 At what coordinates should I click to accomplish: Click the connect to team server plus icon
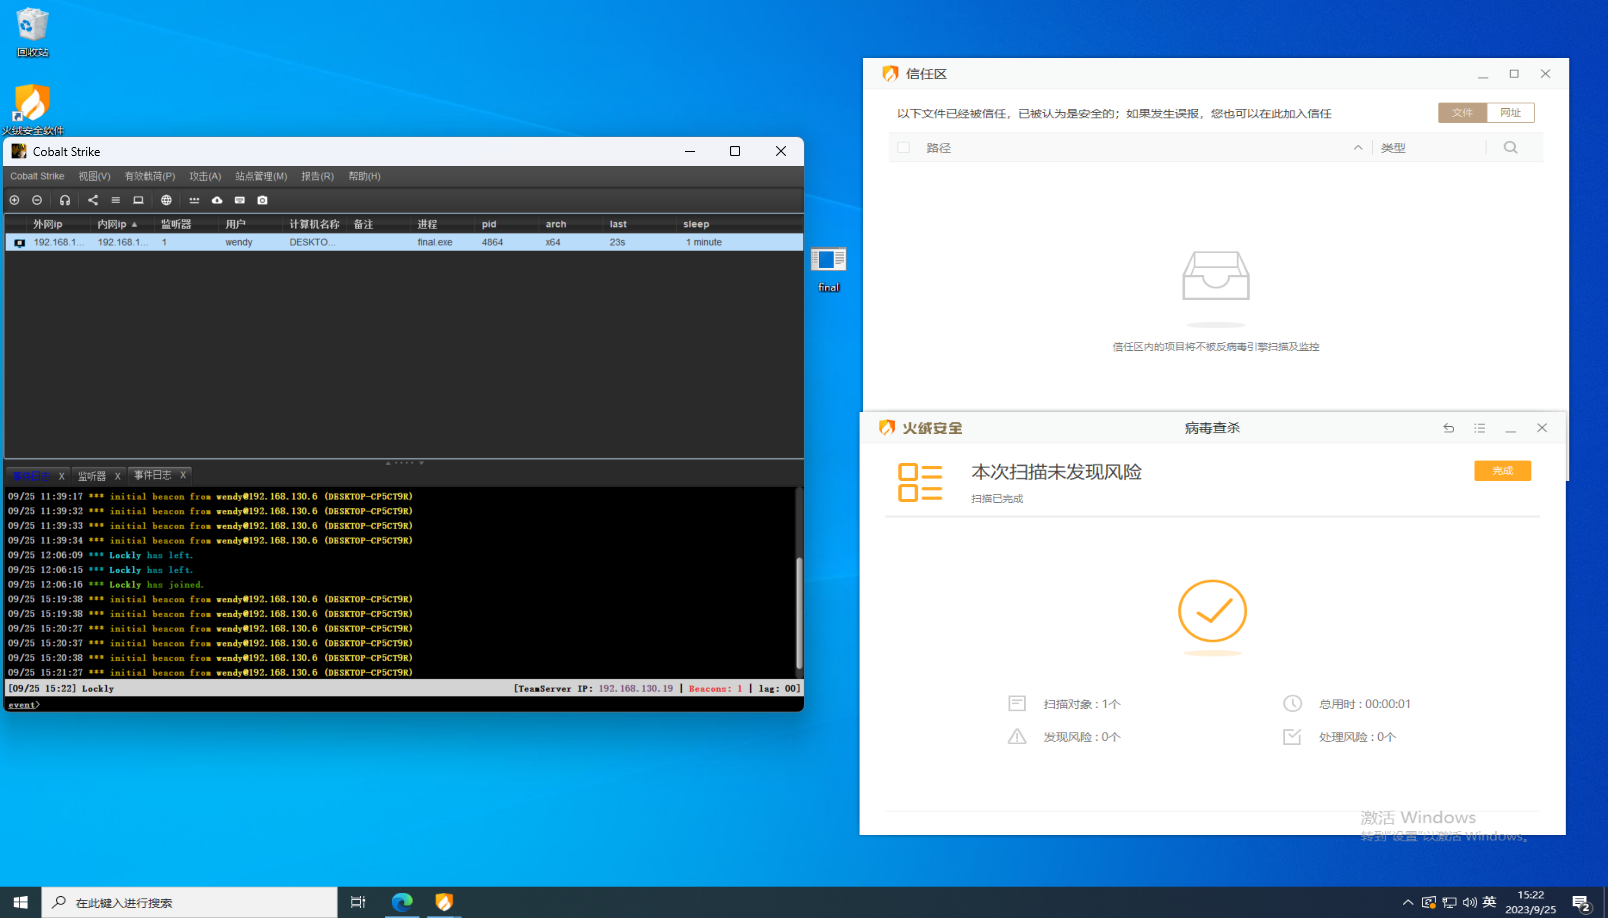[x=15, y=200]
